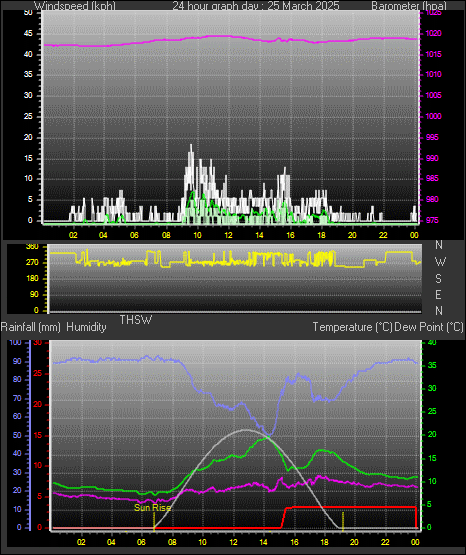Click the THSW label

(x=136, y=320)
